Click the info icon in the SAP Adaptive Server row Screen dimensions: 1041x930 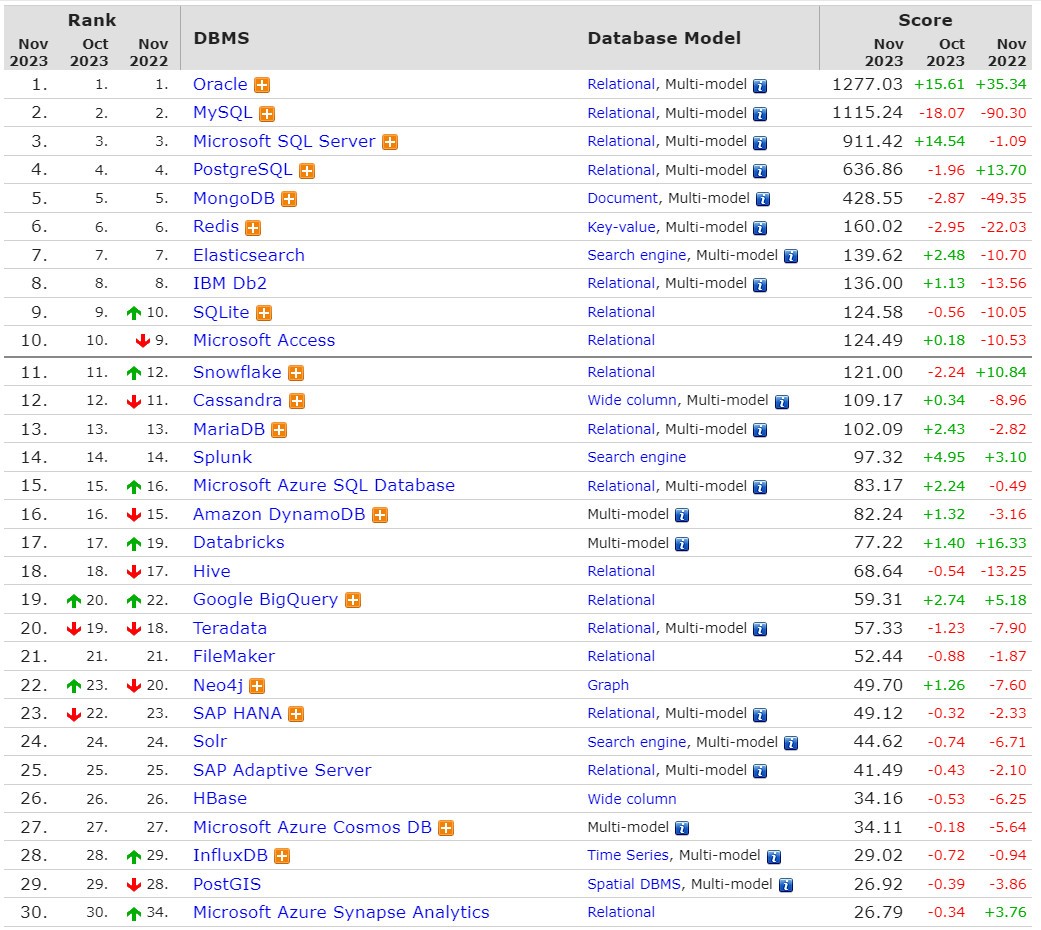(x=760, y=771)
